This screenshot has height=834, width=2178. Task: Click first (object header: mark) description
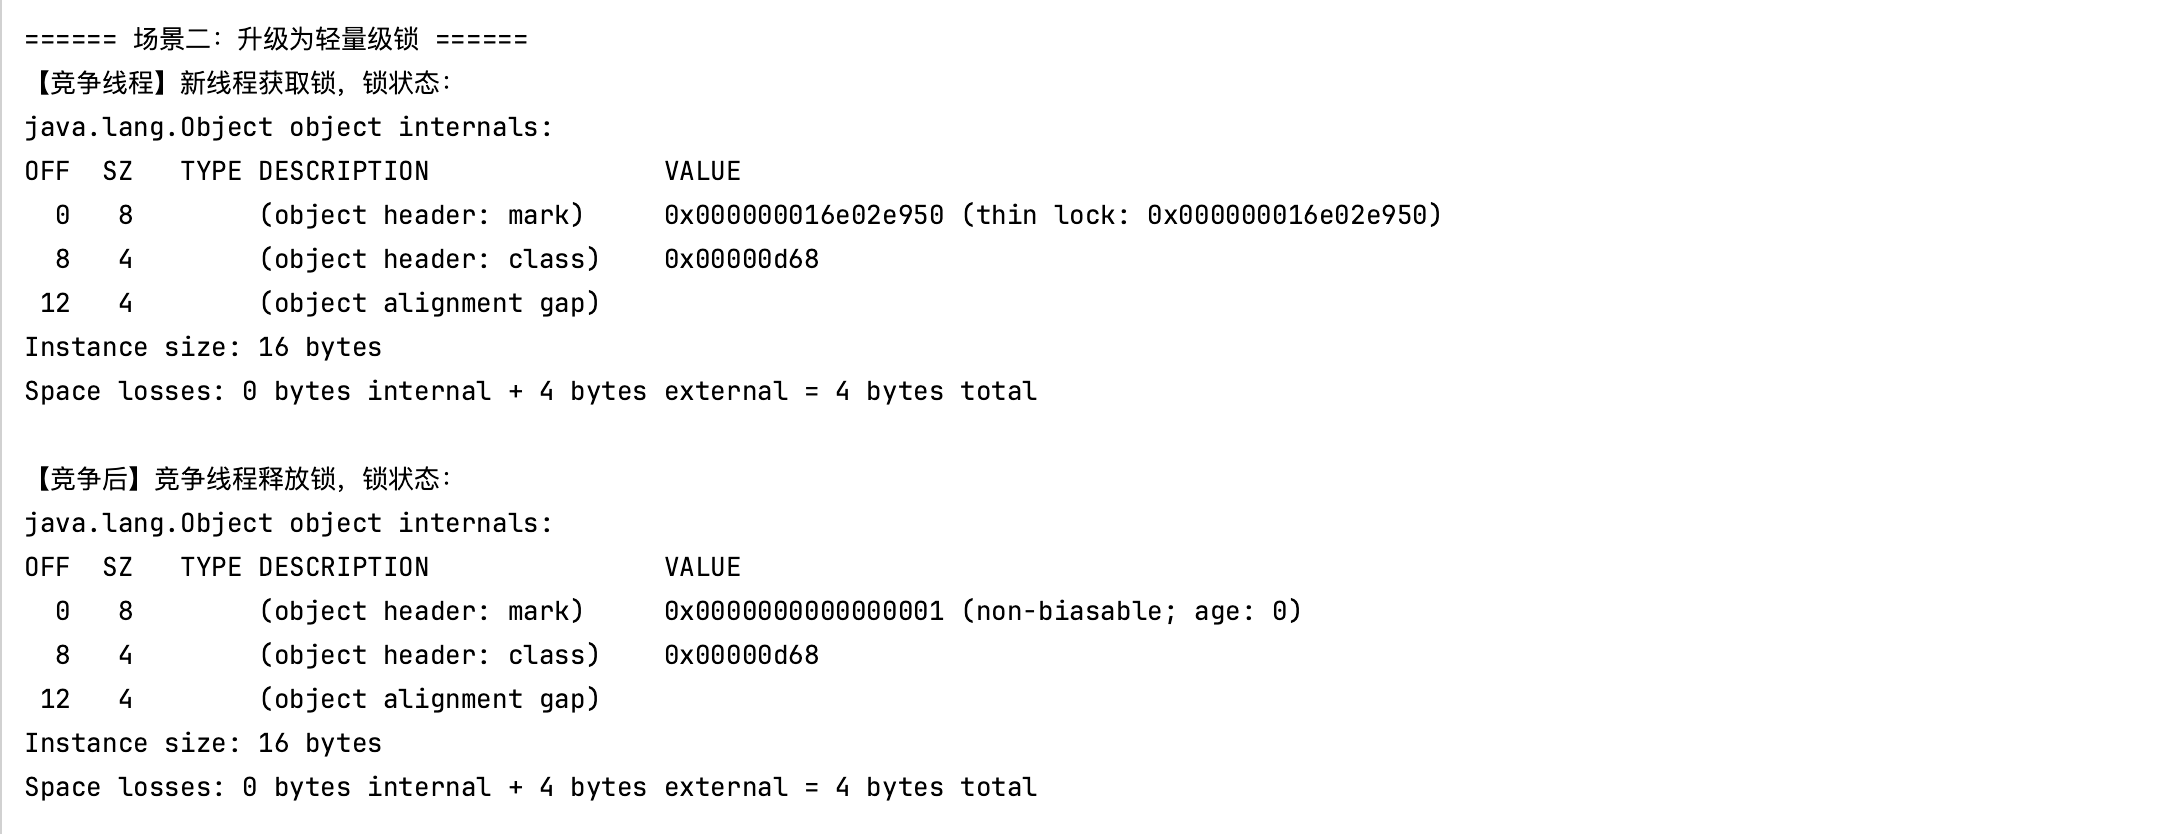421,215
